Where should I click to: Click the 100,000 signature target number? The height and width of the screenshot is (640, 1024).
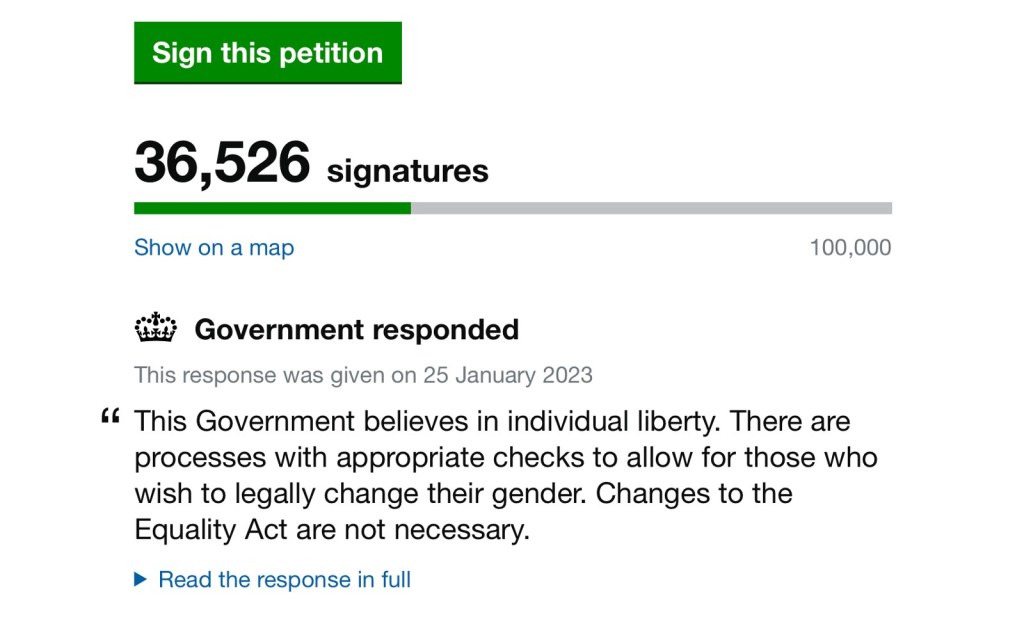click(x=850, y=247)
